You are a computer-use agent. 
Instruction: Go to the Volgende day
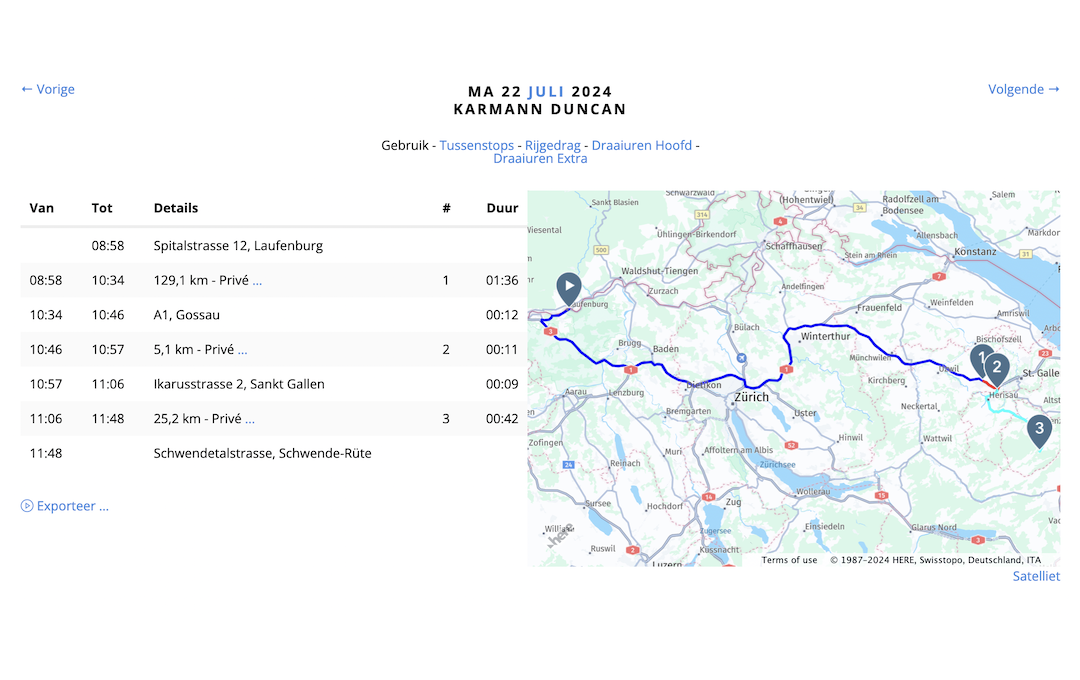pos(1024,89)
